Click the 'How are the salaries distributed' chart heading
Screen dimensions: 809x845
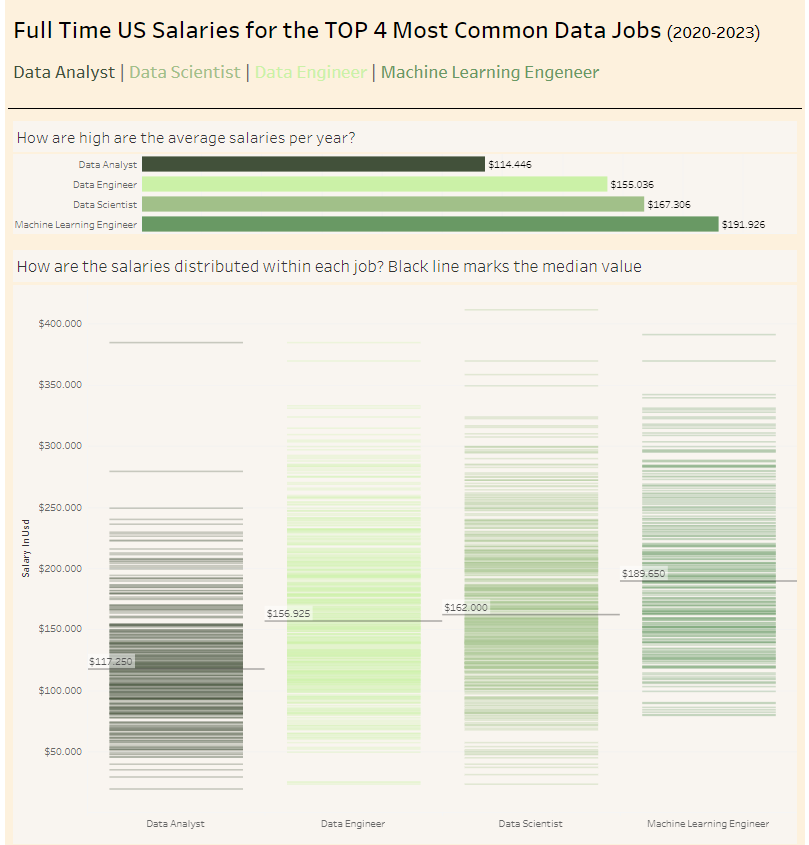click(x=329, y=267)
